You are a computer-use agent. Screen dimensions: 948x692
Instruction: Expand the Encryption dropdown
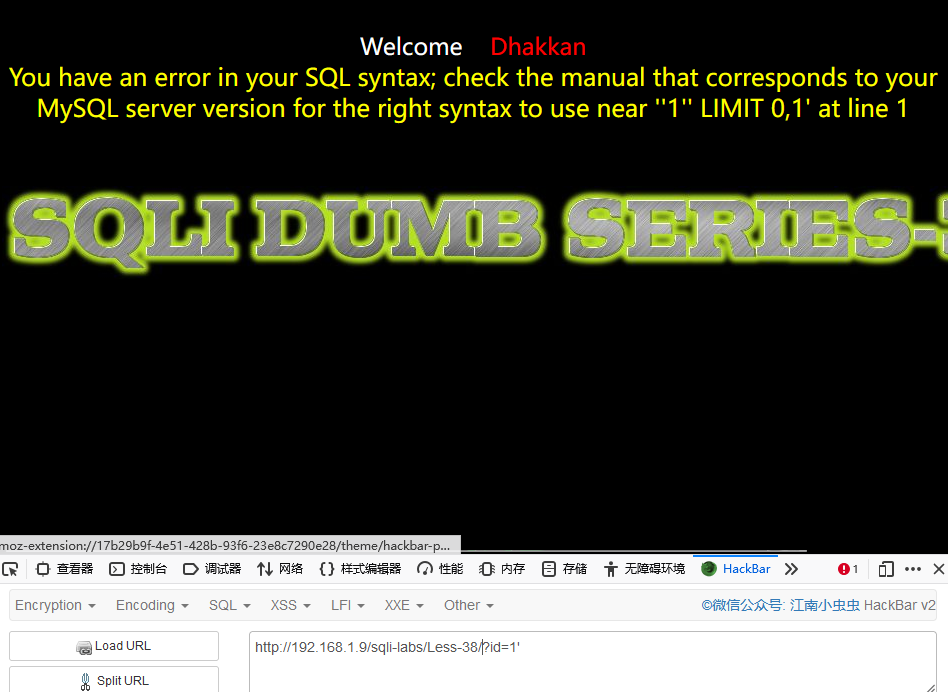click(x=55, y=605)
